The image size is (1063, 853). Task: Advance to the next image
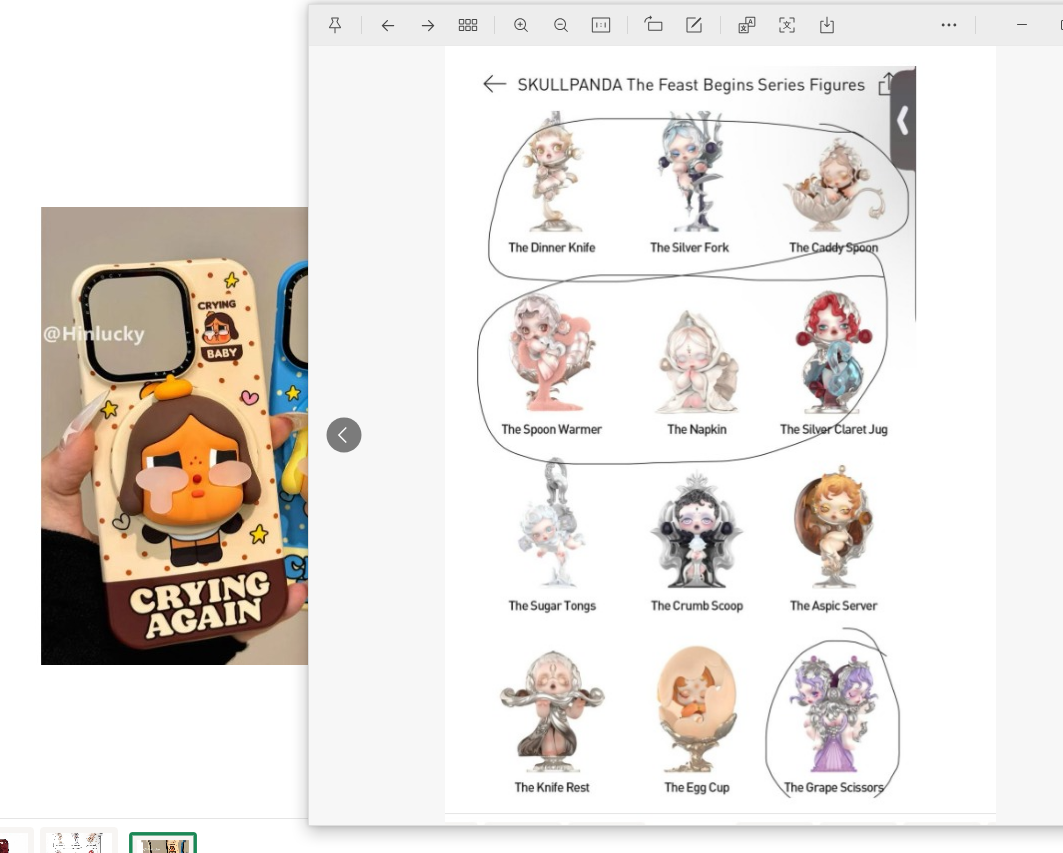click(427, 24)
